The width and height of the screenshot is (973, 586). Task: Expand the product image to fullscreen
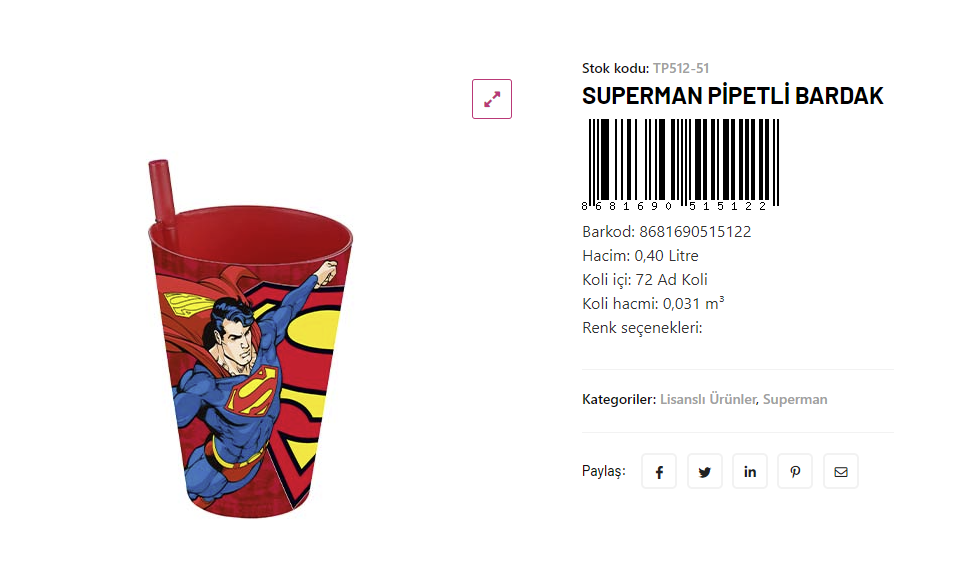[492, 99]
